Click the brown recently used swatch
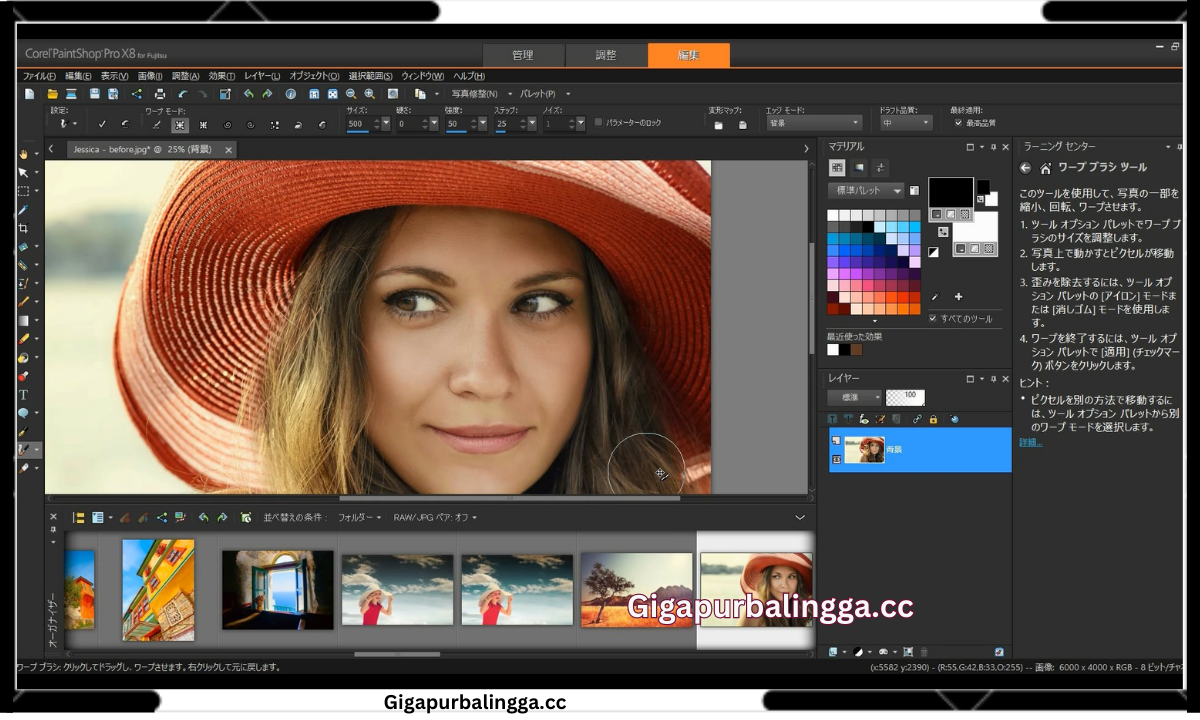 (856, 350)
